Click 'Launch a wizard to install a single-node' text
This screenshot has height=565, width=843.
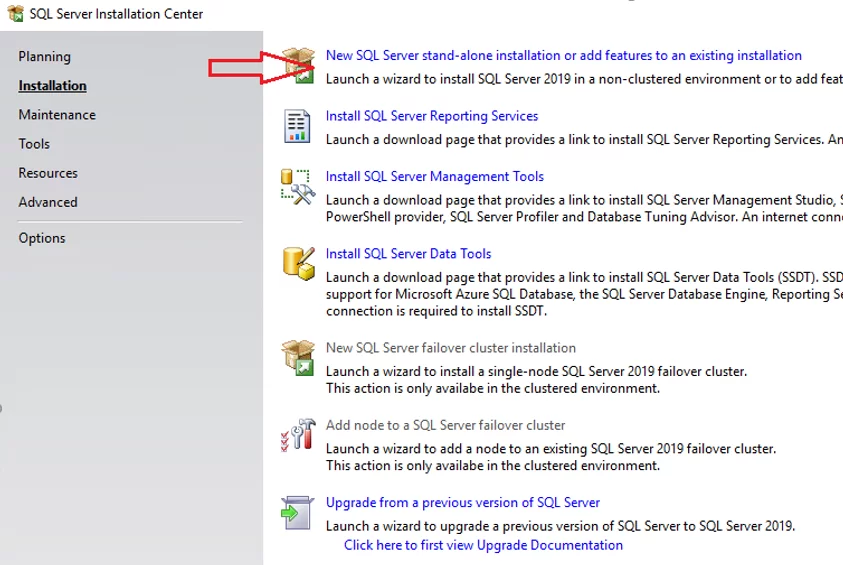(442, 371)
